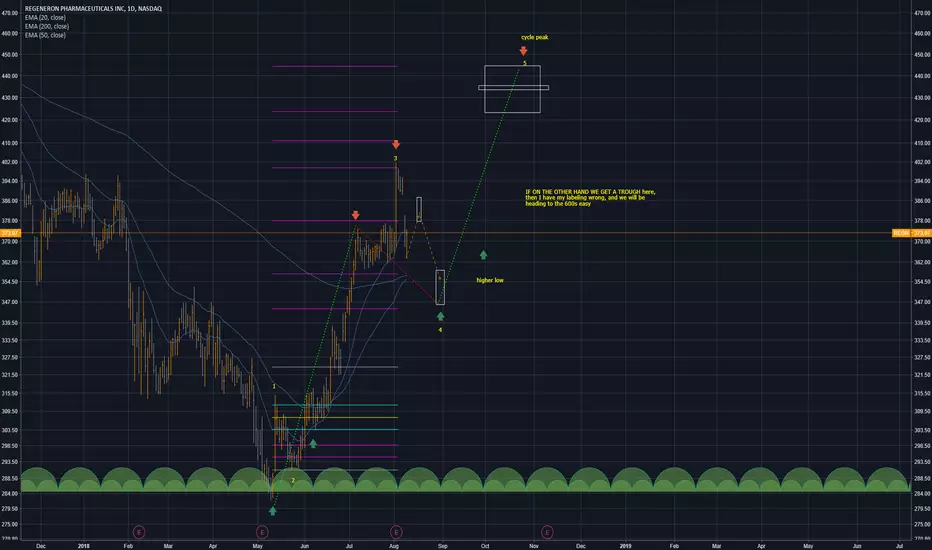Click the 2019 label on the time axis

pyautogui.click(x=625, y=546)
